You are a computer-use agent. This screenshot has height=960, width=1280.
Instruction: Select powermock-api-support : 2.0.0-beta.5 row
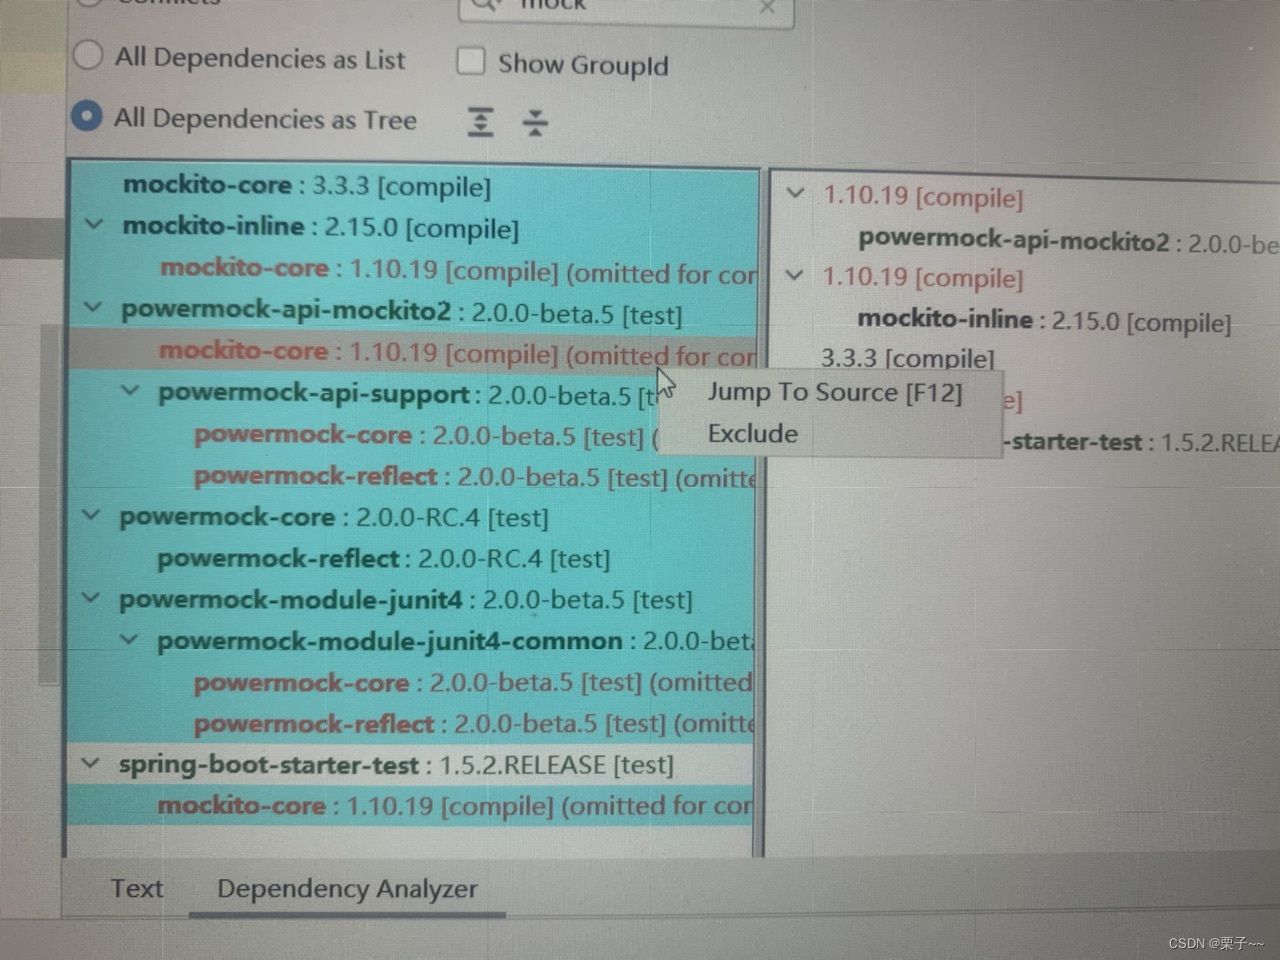tap(413, 394)
